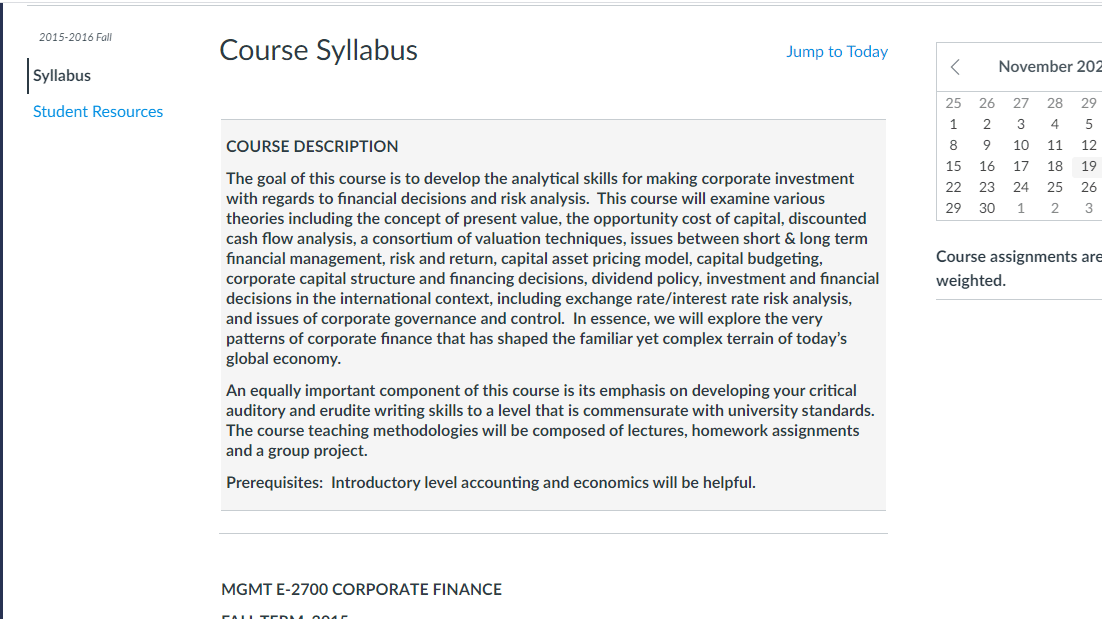This screenshot has height=619, width=1102.
Task: Click day 23 in the calendar
Action: coord(987,187)
